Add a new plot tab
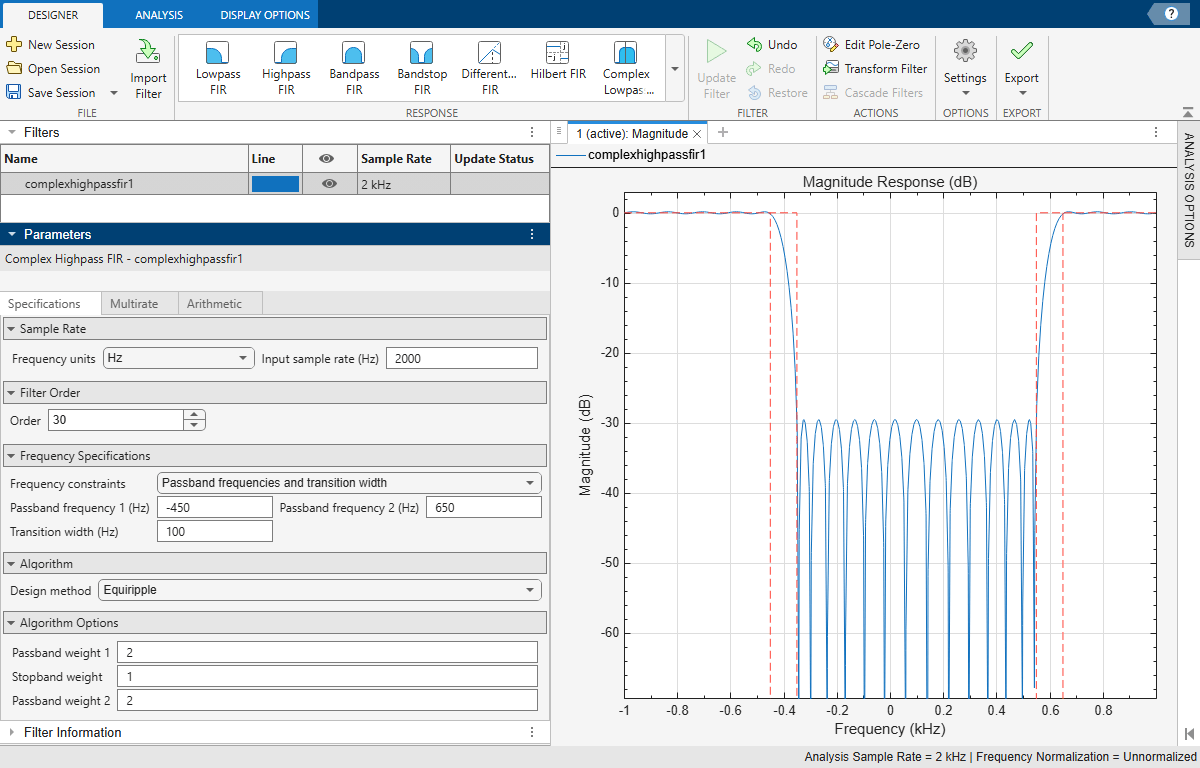The width and height of the screenshot is (1200, 768). pos(722,133)
